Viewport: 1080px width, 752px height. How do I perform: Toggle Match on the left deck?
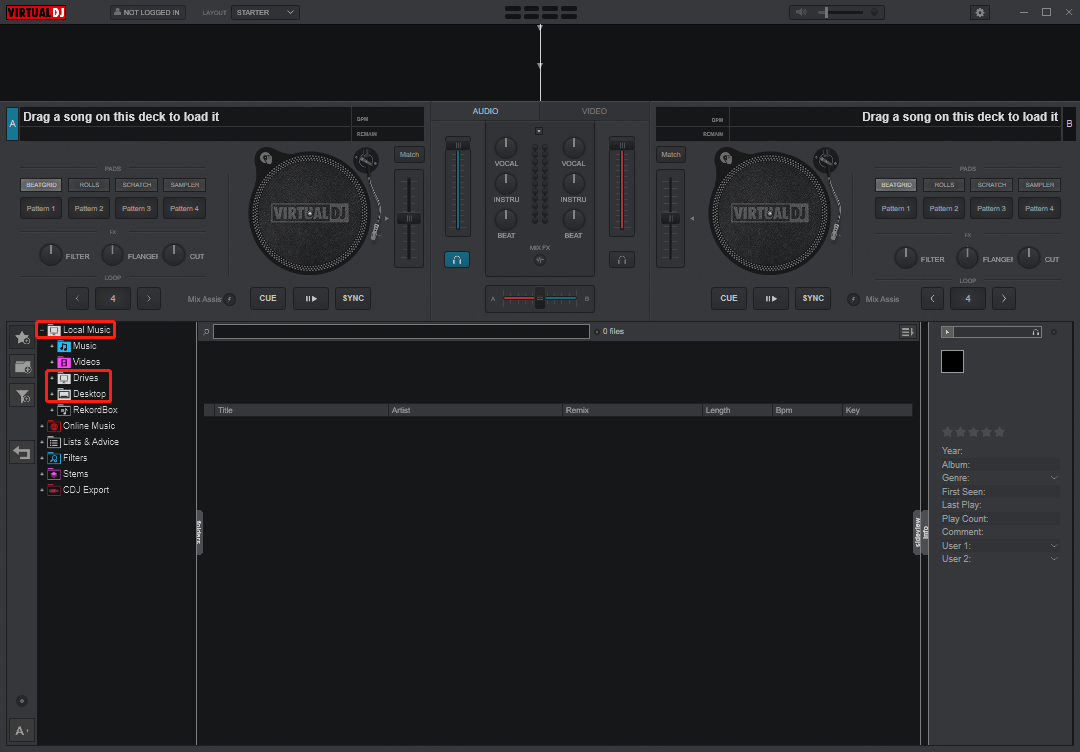(x=409, y=154)
